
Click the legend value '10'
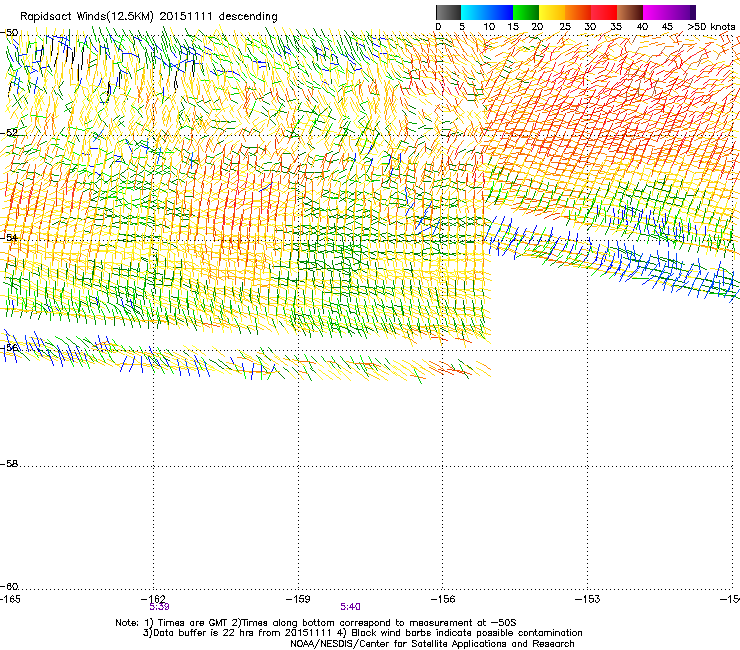point(489,27)
